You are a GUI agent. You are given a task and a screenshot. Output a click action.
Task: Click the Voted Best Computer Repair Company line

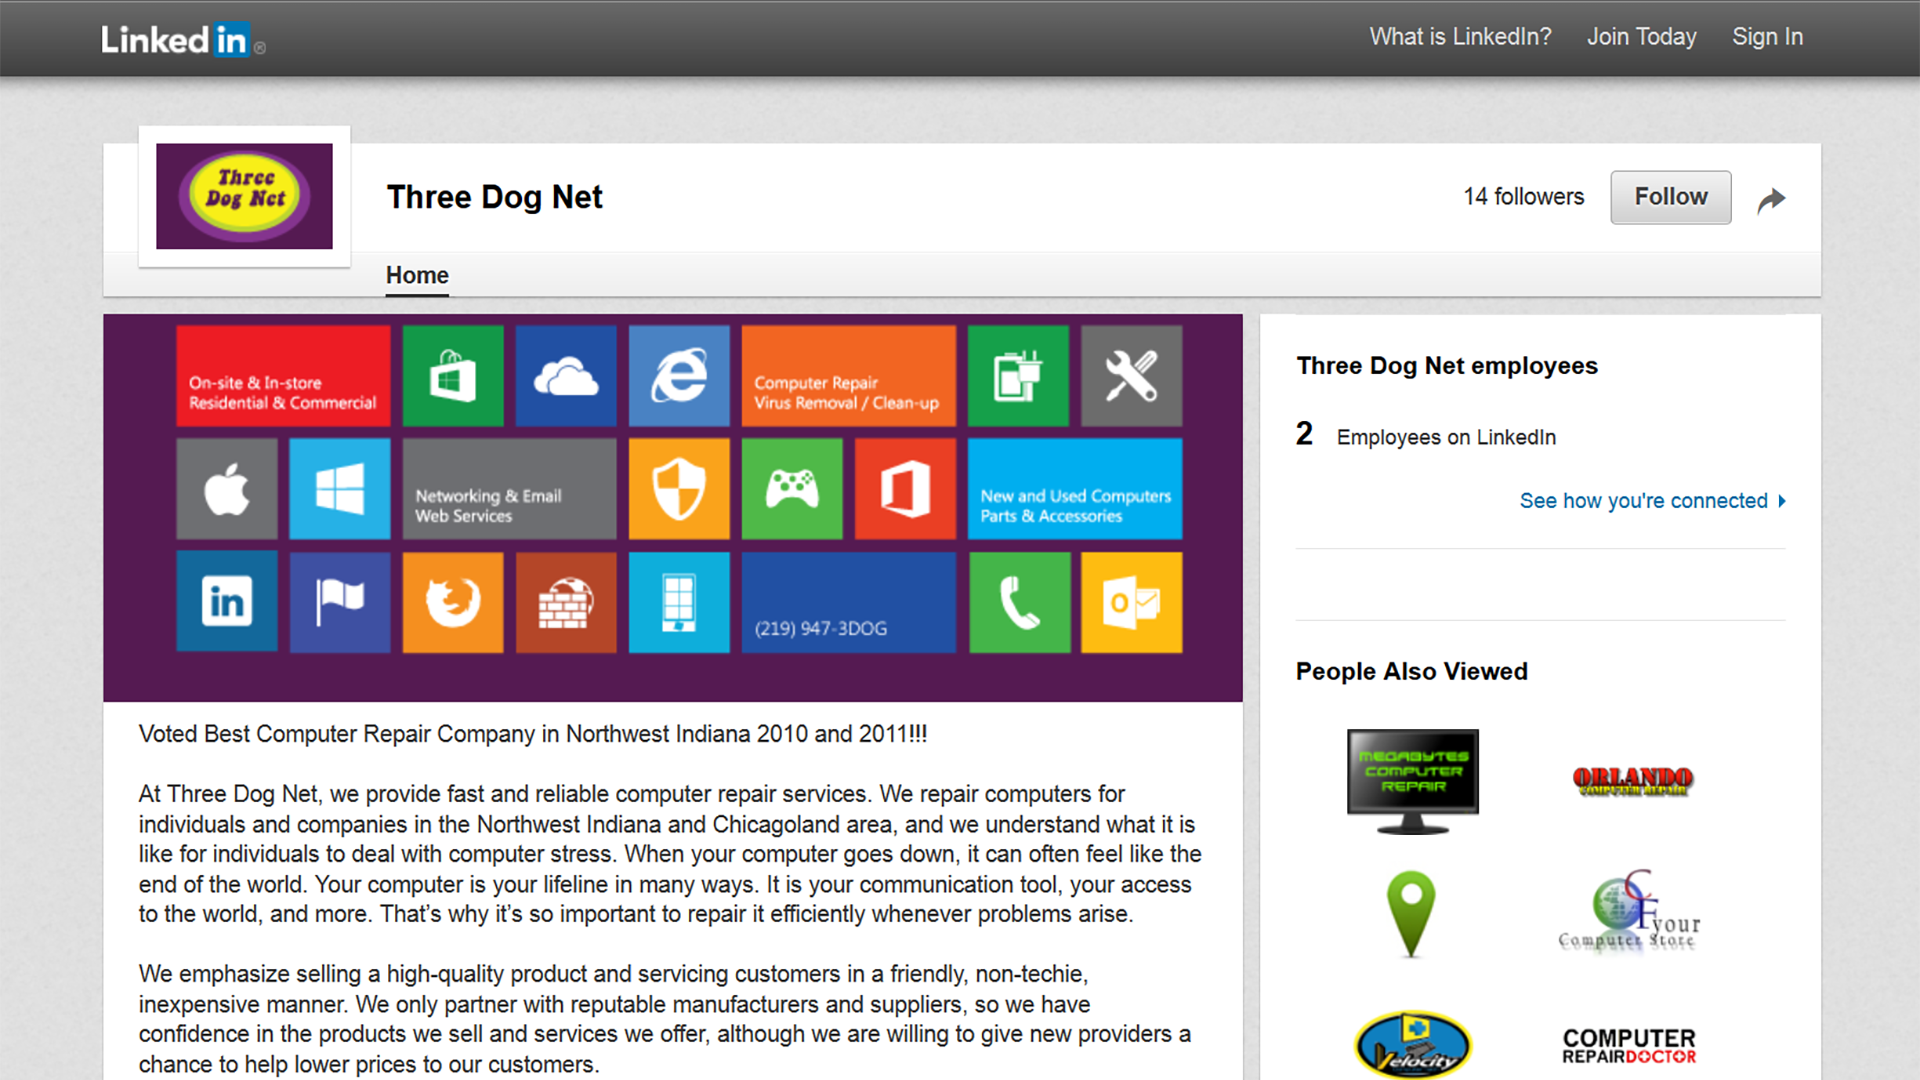(x=533, y=734)
